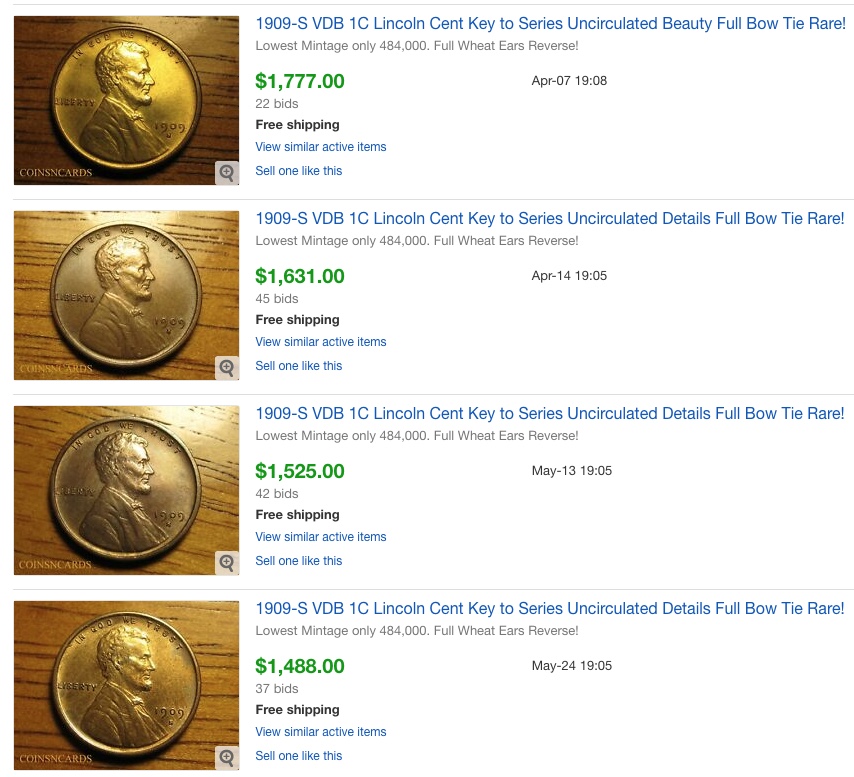This screenshot has width=854, height=777.
Task: Click the zoom magnifier on the $1,777.00 coin image
Action: click(x=227, y=173)
